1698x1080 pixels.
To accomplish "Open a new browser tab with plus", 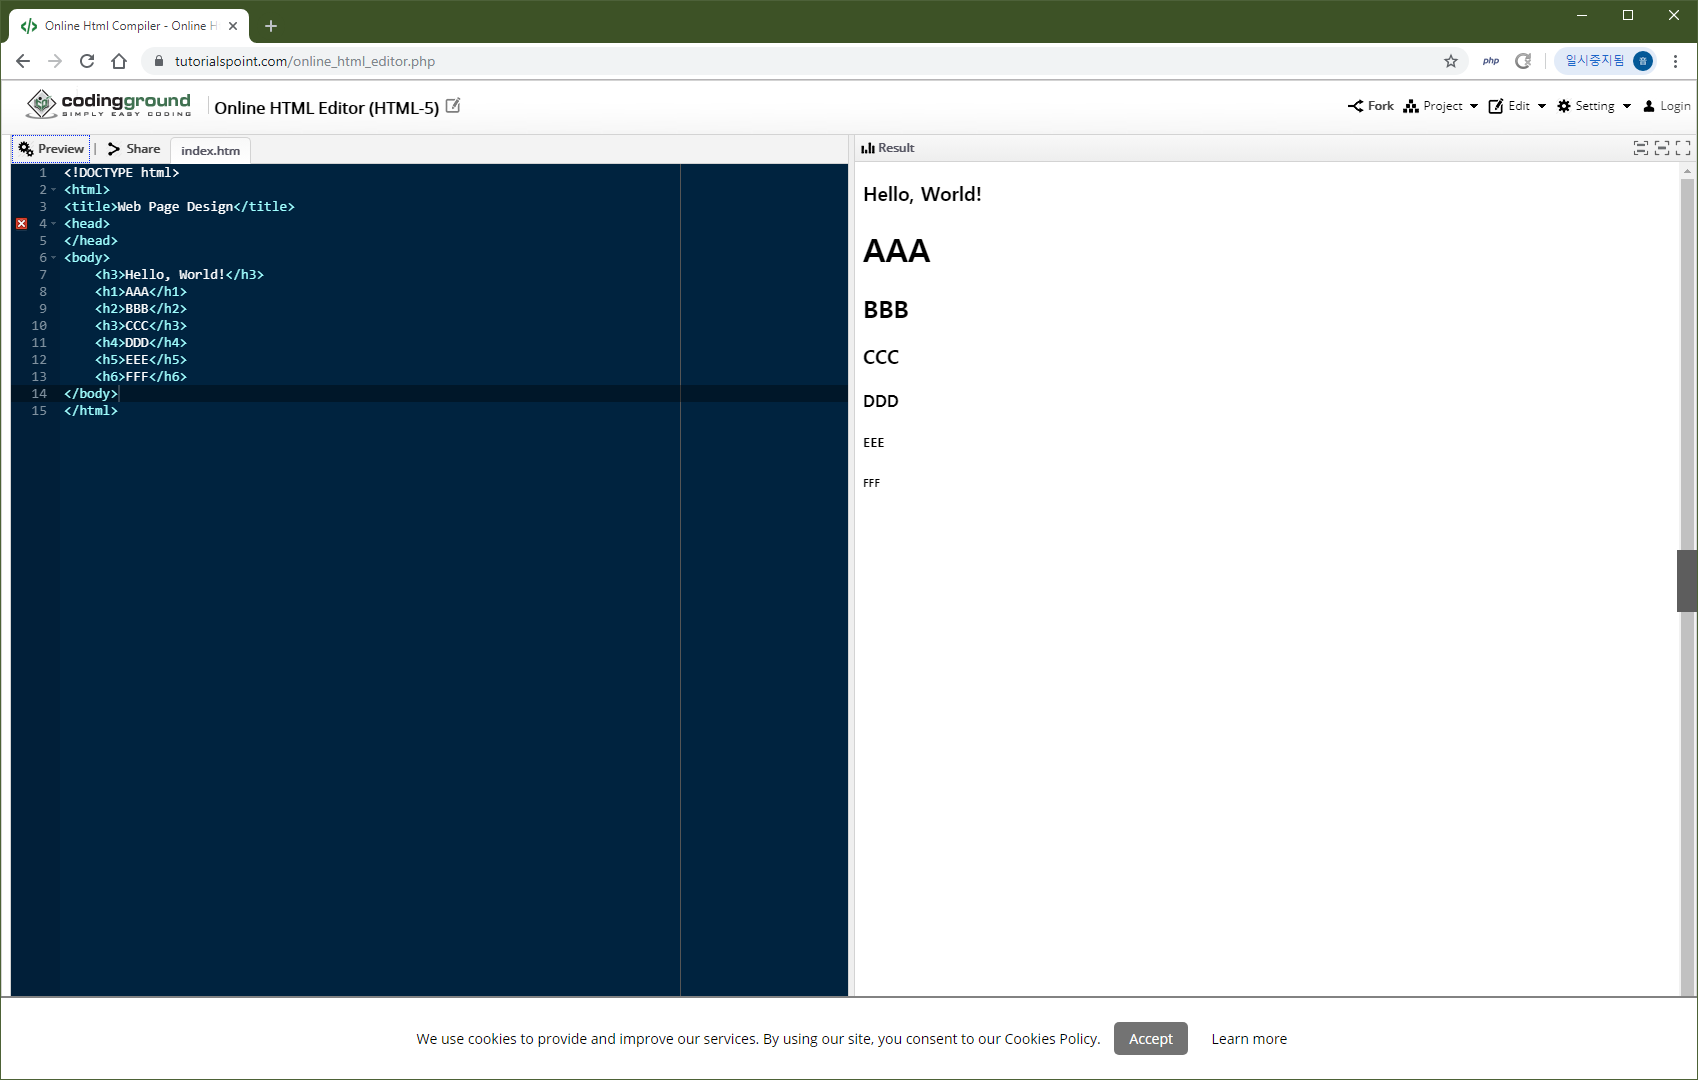I will coord(271,26).
